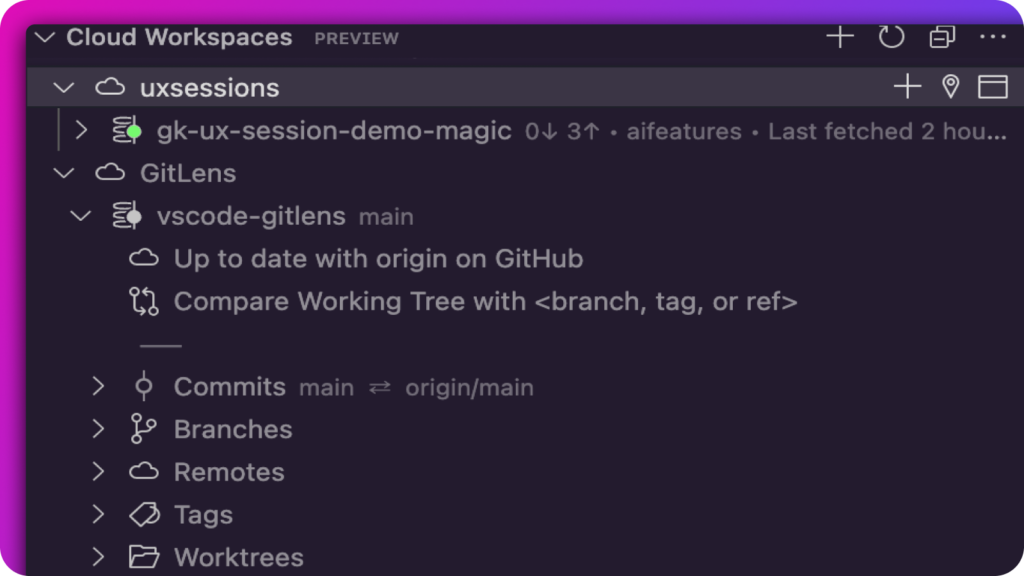Click the collapse-all icon in header

click(x=942, y=37)
